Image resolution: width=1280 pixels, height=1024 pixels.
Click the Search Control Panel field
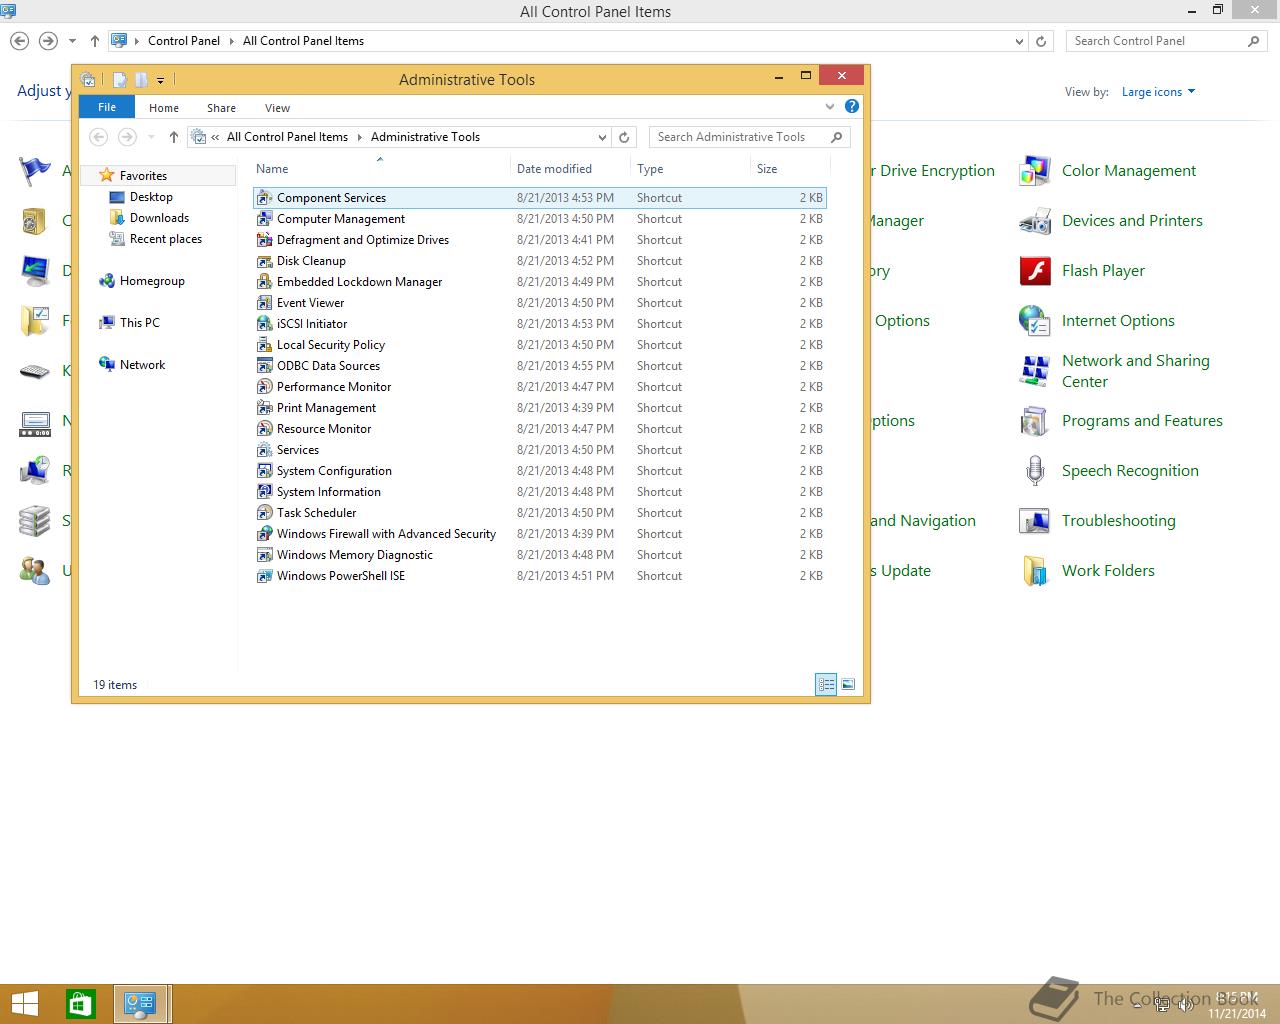point(1166,41)
